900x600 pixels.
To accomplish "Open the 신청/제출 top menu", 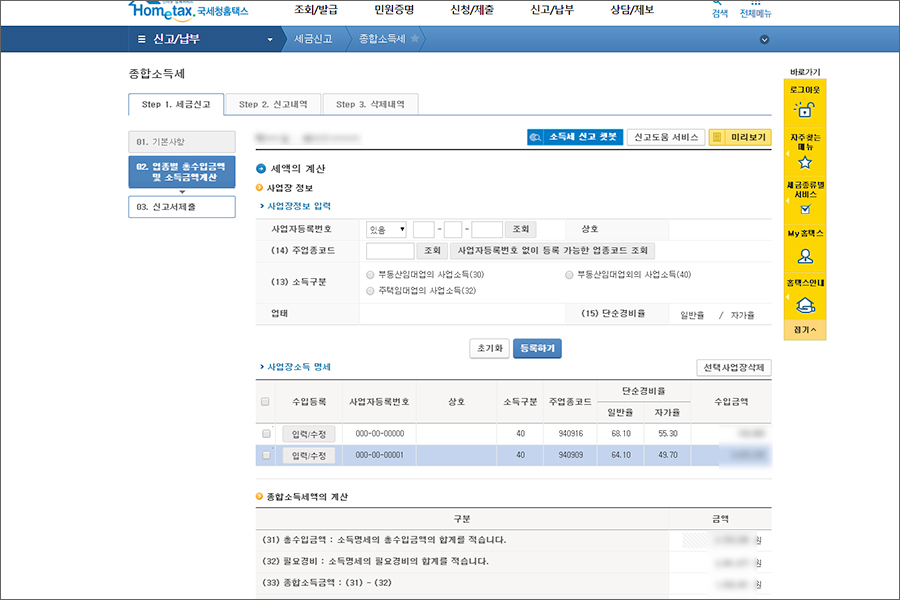I will (x=472, y=10).
